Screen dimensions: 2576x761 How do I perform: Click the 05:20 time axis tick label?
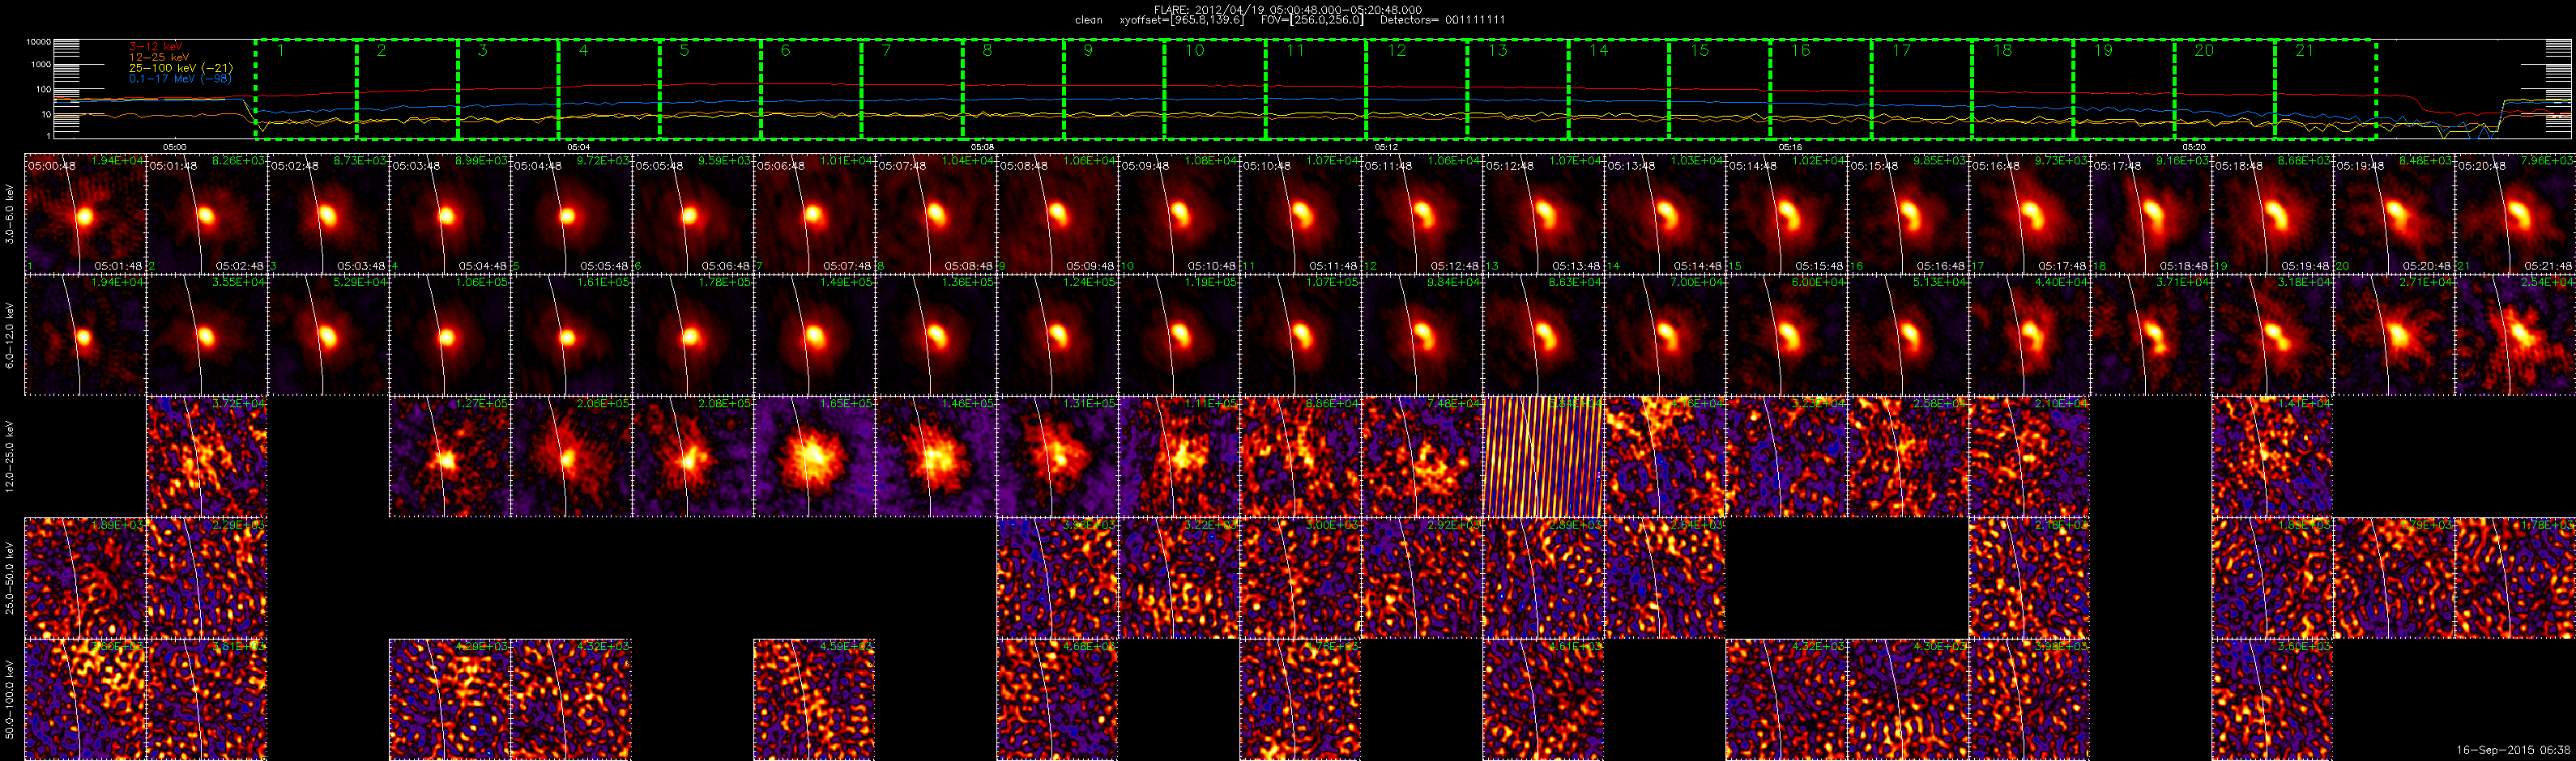click(2194, 147)
